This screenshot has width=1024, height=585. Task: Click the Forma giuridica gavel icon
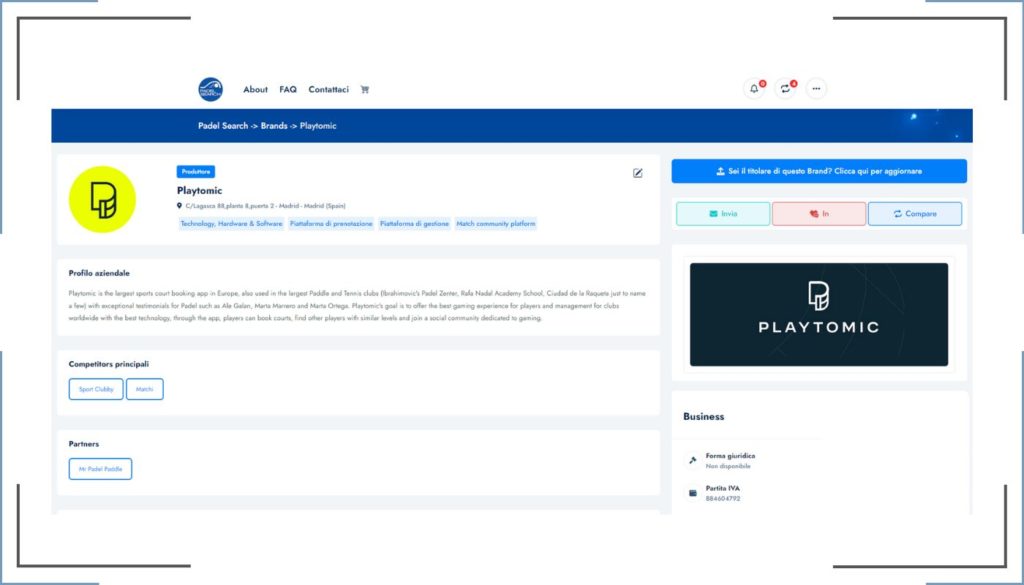click(x=693, y=460)
